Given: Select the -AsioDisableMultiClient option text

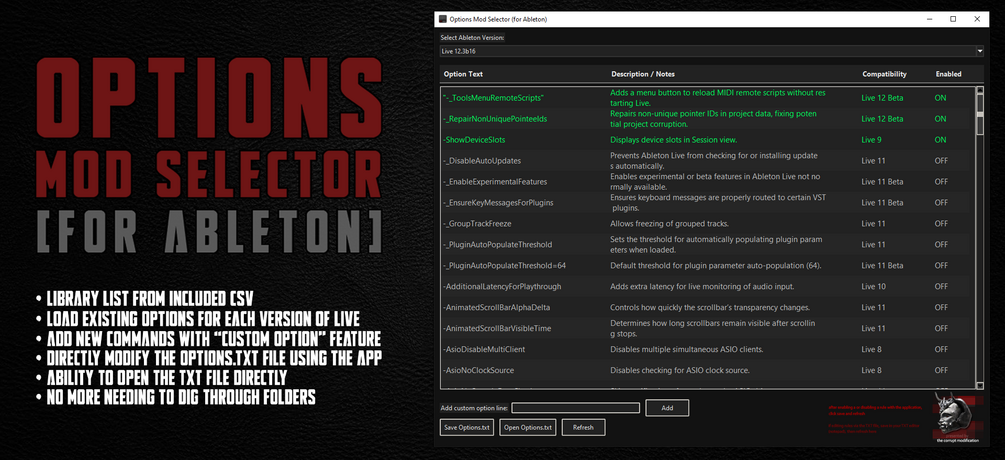Looking at the screenshot, I should 484,349.
